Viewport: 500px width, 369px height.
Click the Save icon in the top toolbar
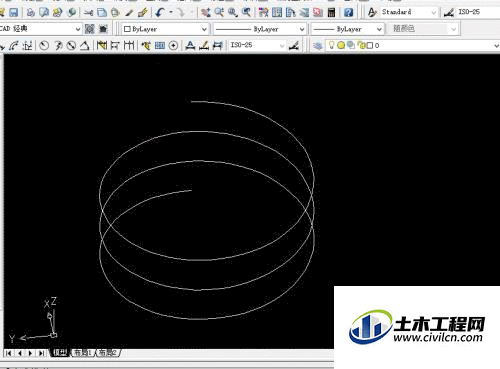(14, 13)
